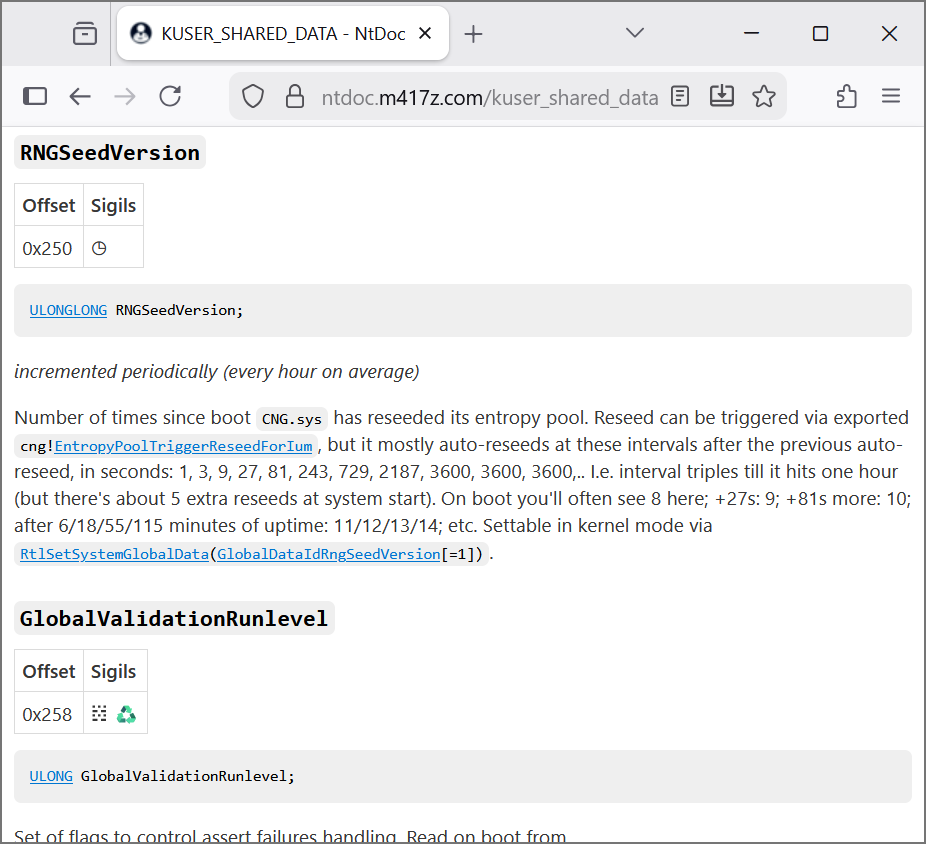The width and height of the screenshot is (926, 844).
Task: Close the browser window
Action: tap(889, 34)
